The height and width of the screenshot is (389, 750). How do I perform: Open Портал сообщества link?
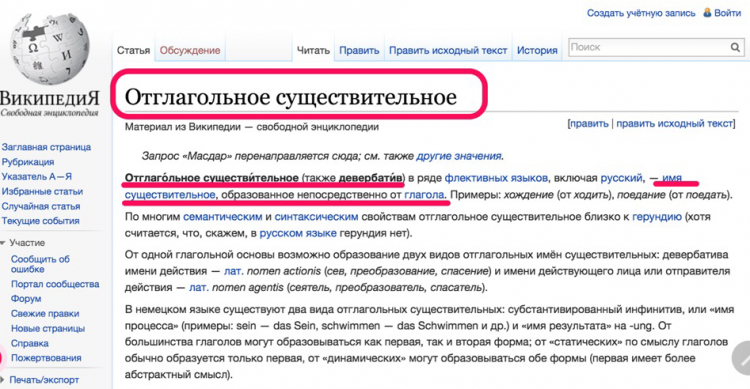(55, 284)
